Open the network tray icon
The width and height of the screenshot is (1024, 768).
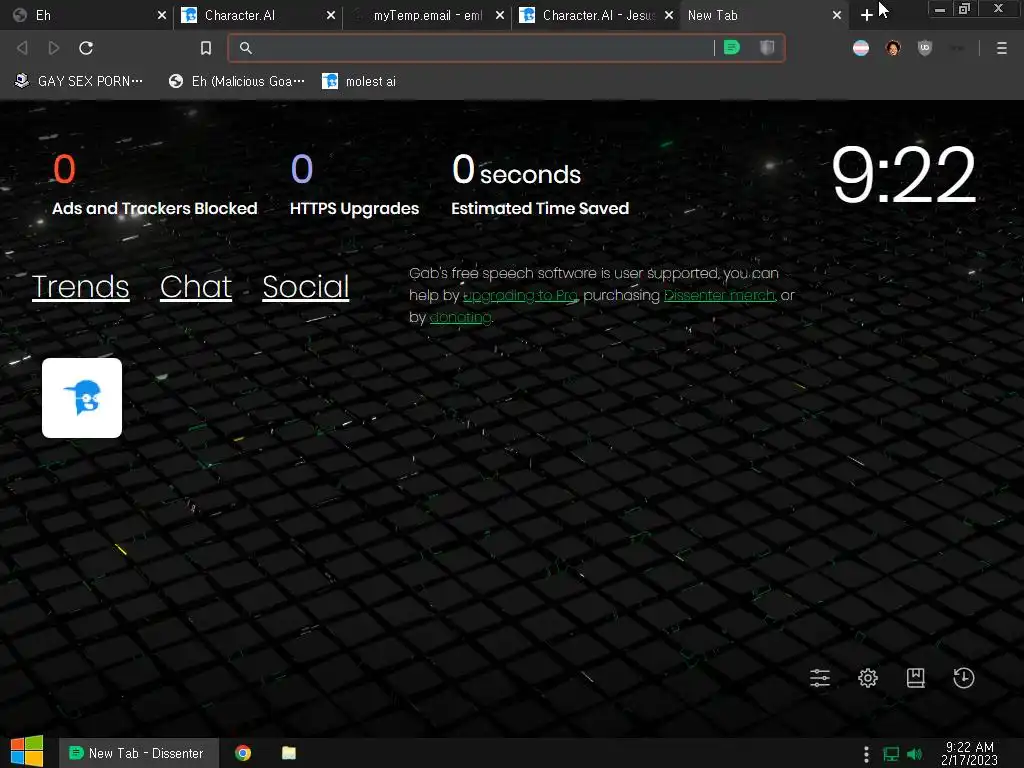891,754
